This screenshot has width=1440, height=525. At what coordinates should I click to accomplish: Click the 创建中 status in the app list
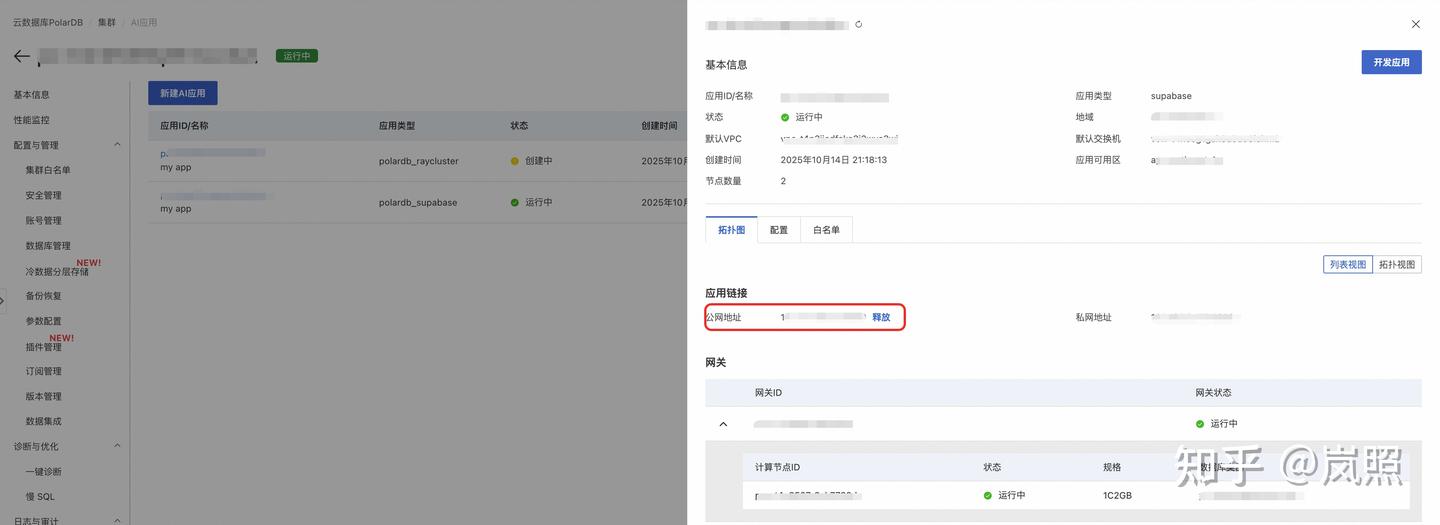pyautogui.click(x=531, y=160)
